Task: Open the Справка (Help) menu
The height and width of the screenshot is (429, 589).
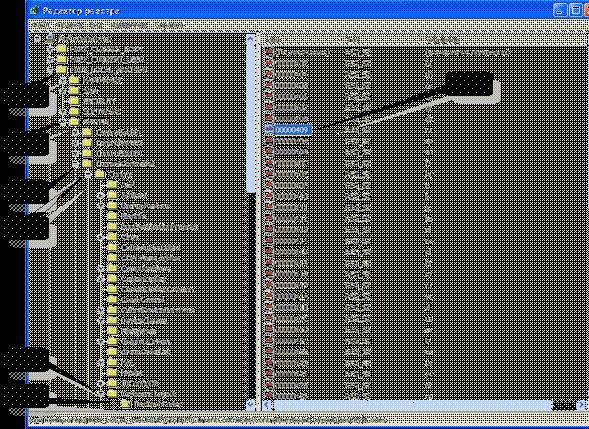Action: (169, 26)
